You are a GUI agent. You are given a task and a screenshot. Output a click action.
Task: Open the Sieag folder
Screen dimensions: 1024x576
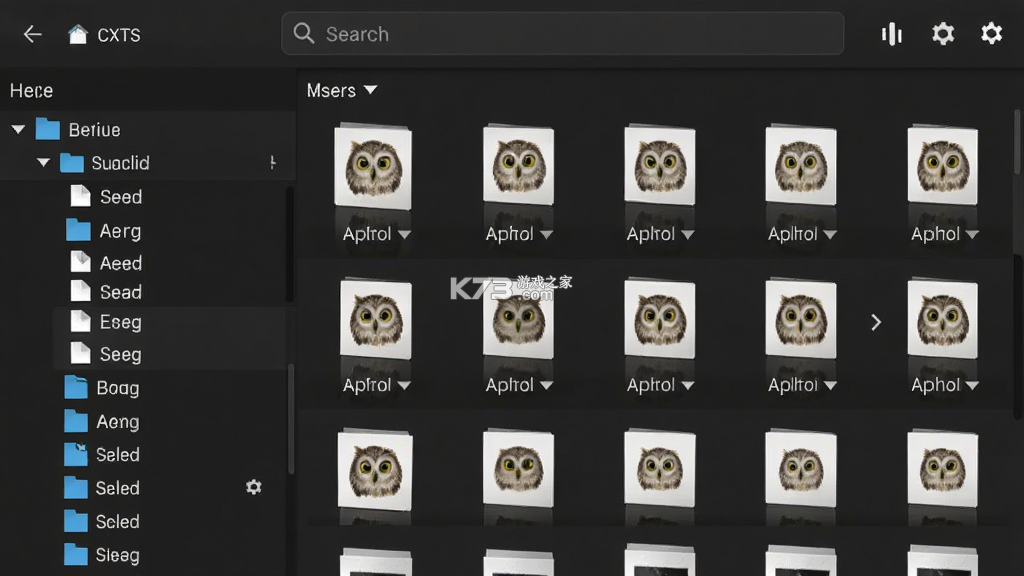pyautogui.click(x=102, y=555)
